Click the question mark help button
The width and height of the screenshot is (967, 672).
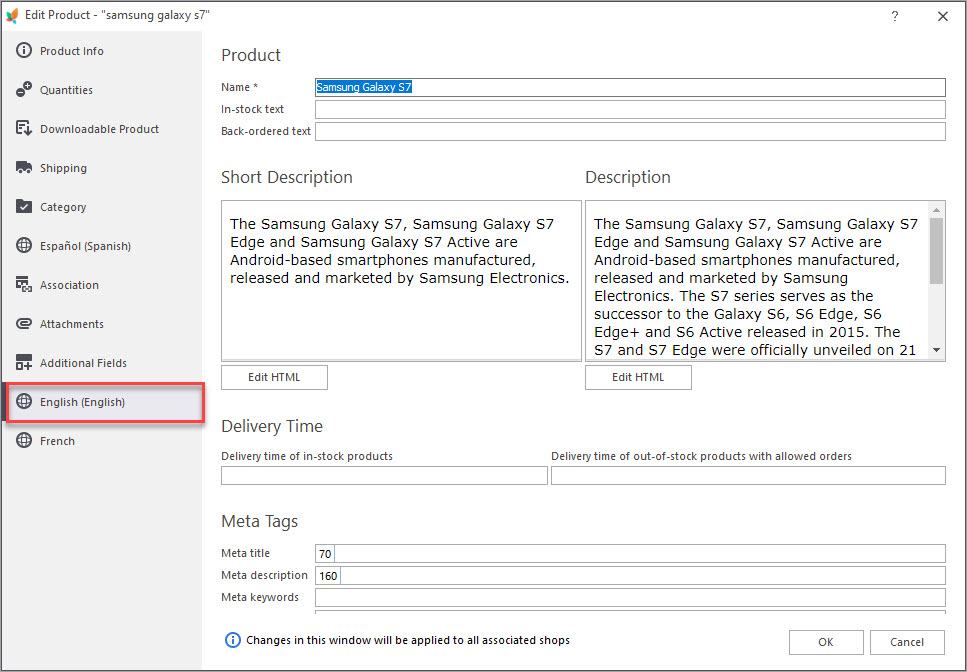tap(895, 16)
